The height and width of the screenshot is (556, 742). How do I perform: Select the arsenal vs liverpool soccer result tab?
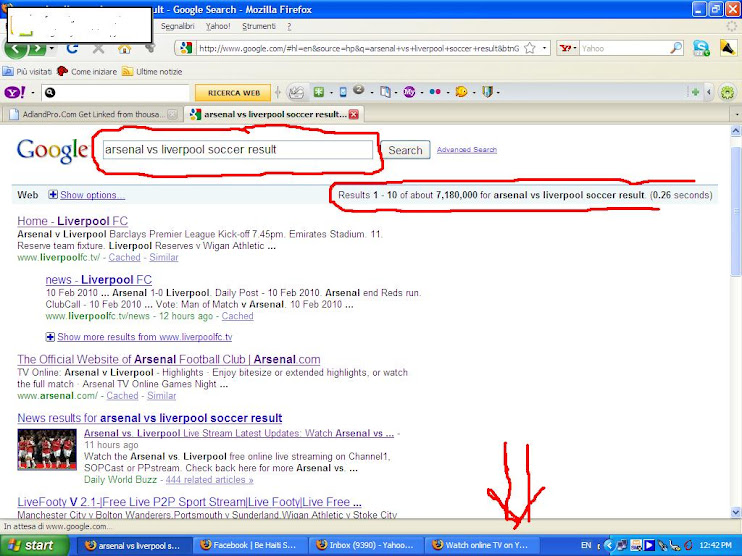pyautogui.click(x=274, y=114)
